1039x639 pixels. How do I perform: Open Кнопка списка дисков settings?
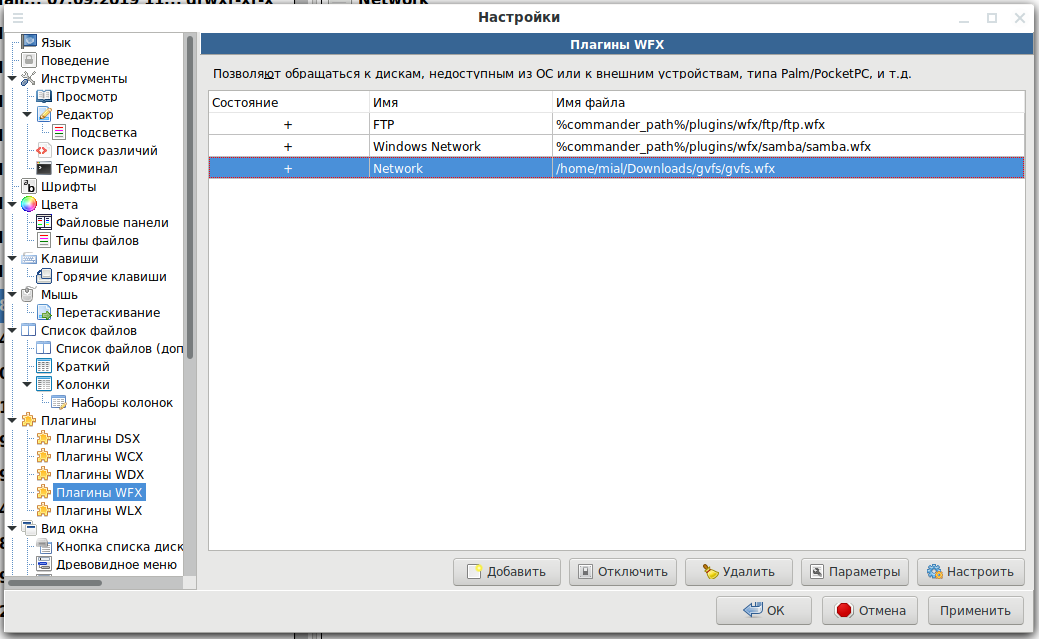pyautogui.click(x=119, y=547)
